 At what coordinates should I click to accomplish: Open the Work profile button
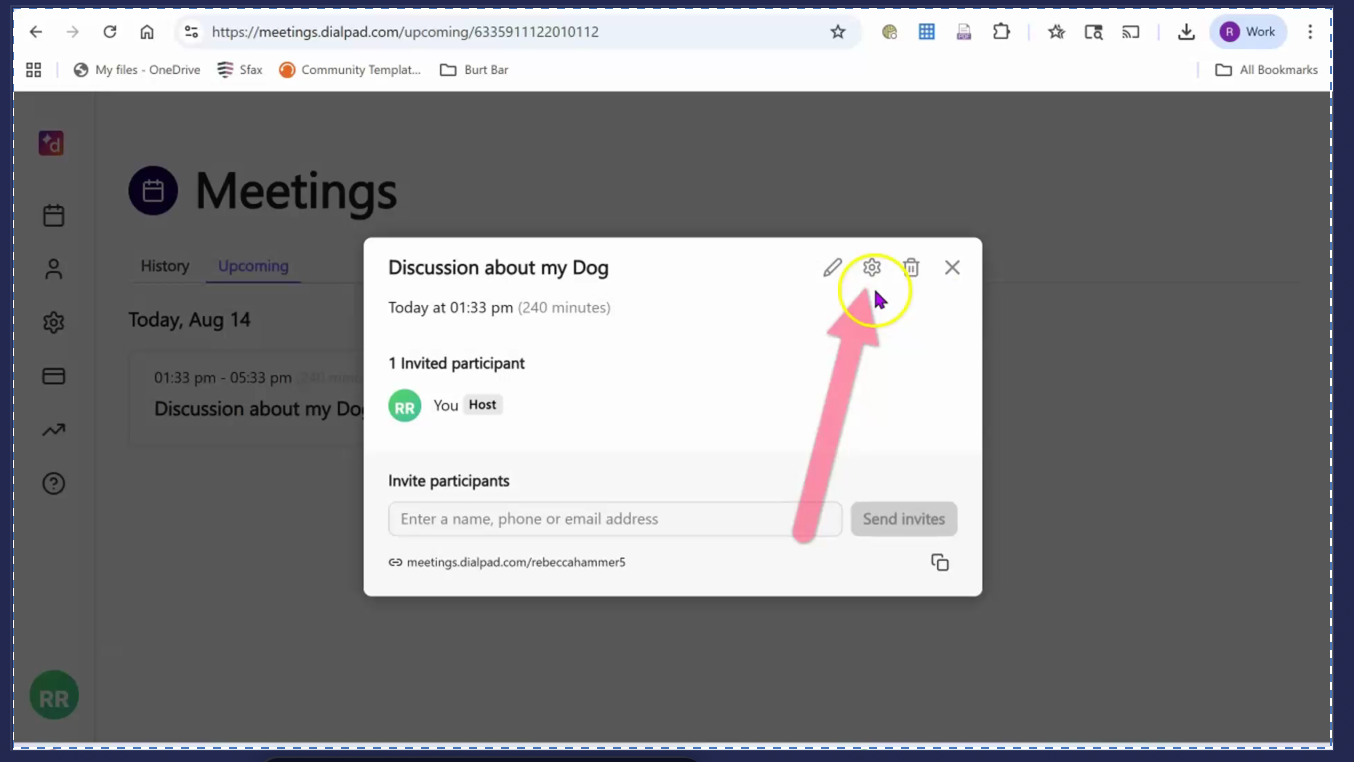click(1248, 32)
